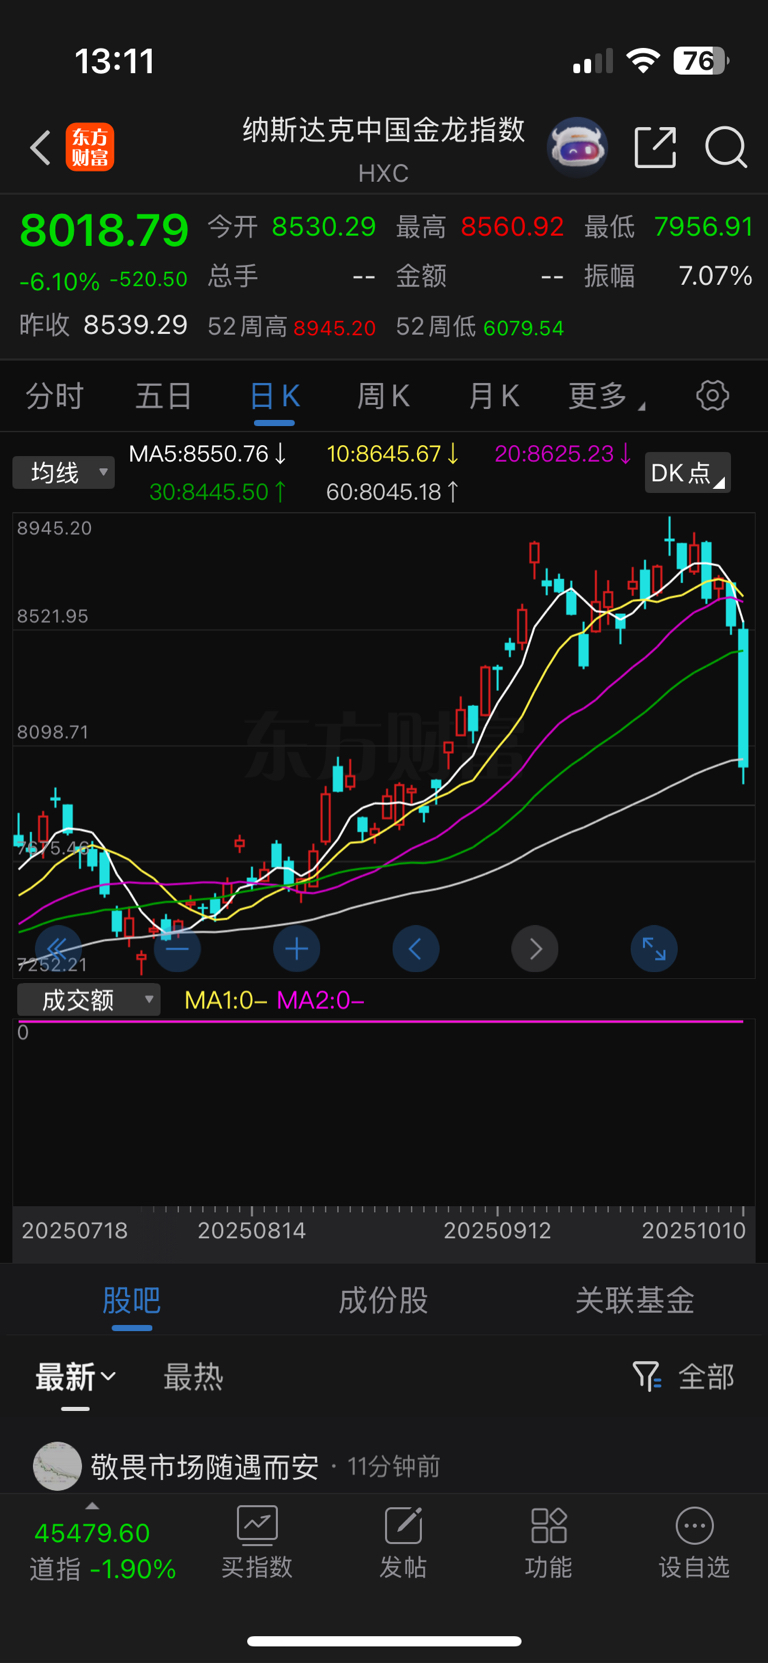
Task: Open the robot assistant avatar icon
Action: [x=578, y=147]
